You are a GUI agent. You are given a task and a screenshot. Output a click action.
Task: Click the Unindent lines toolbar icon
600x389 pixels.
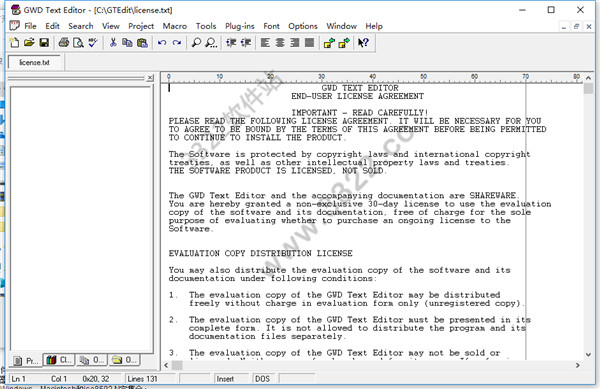246,42
